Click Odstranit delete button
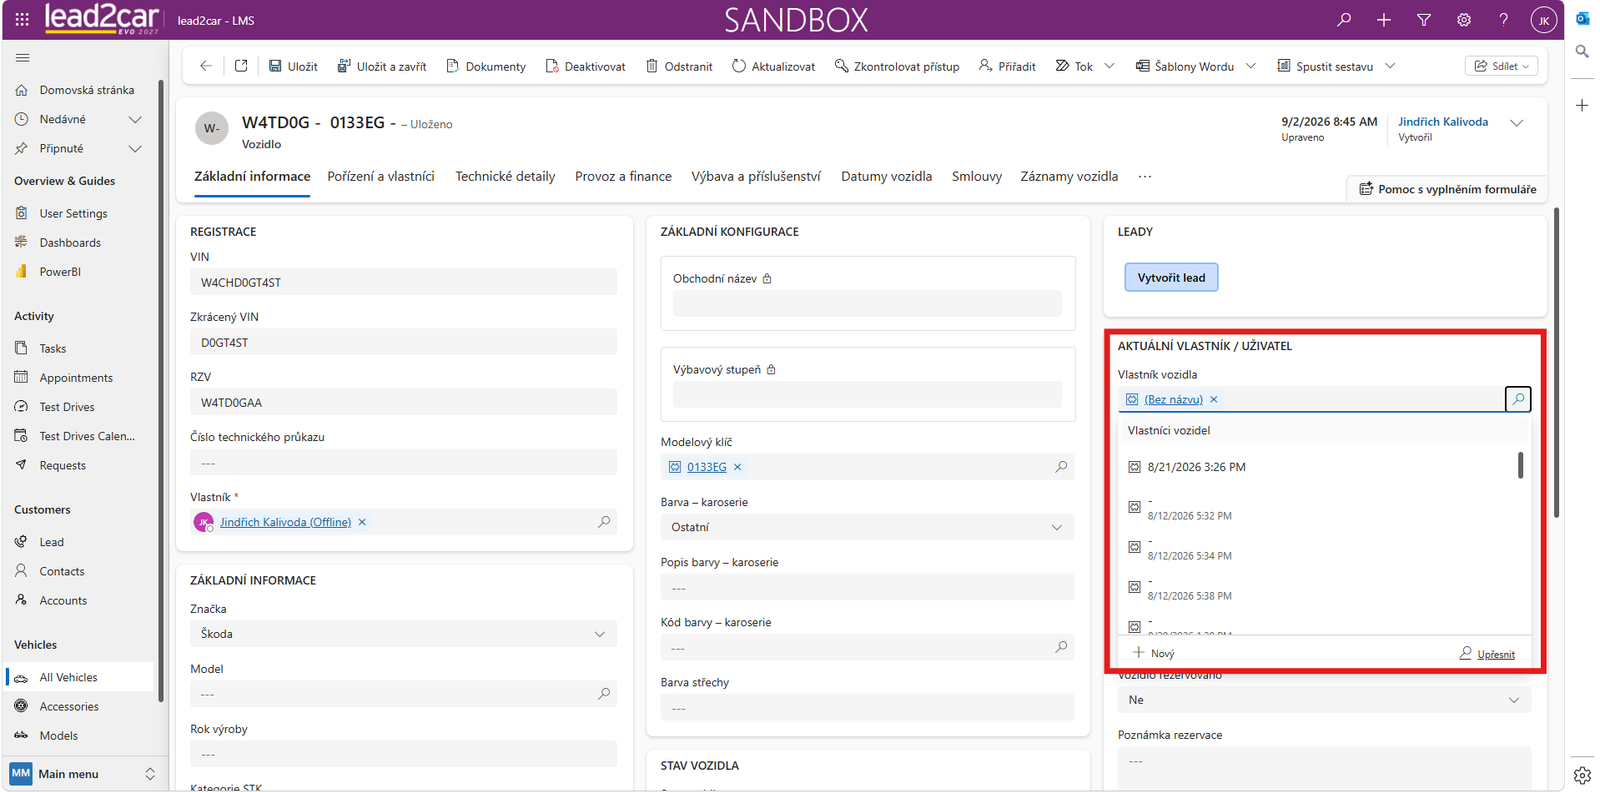The image size is (1600, 792). 679,66
